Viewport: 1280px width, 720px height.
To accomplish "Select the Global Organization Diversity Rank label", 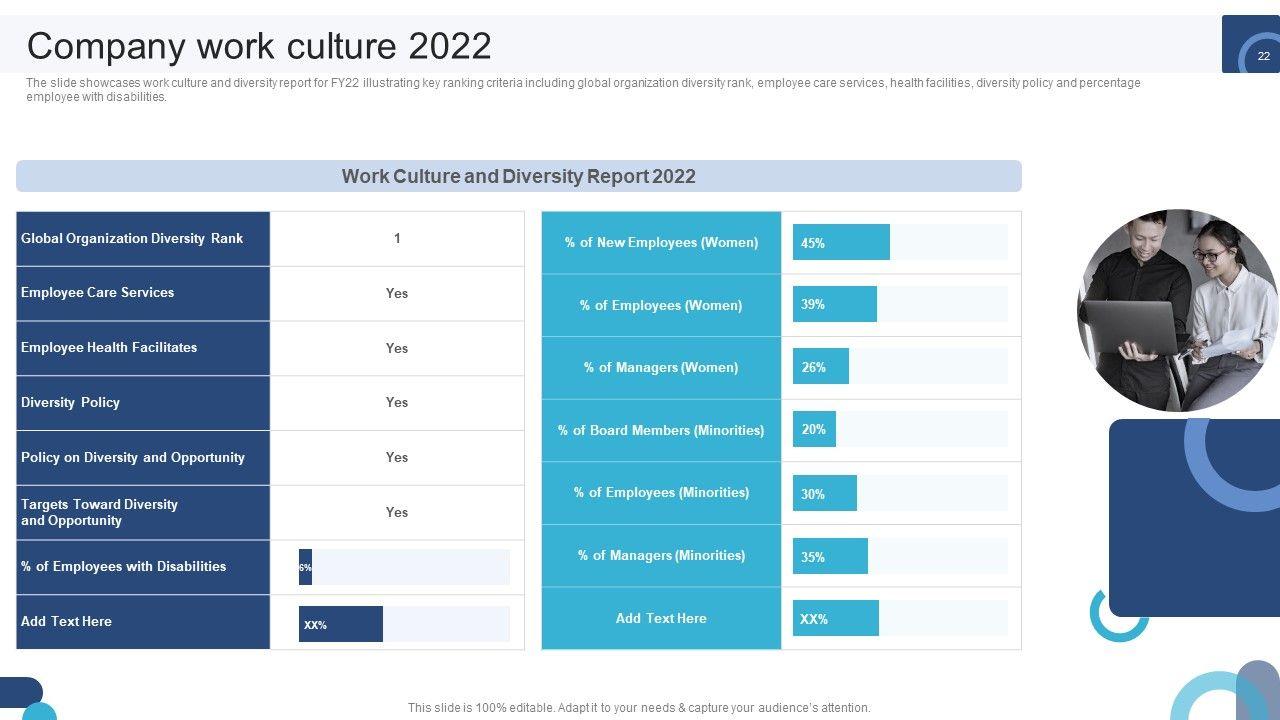I will (x=132, y=239).
